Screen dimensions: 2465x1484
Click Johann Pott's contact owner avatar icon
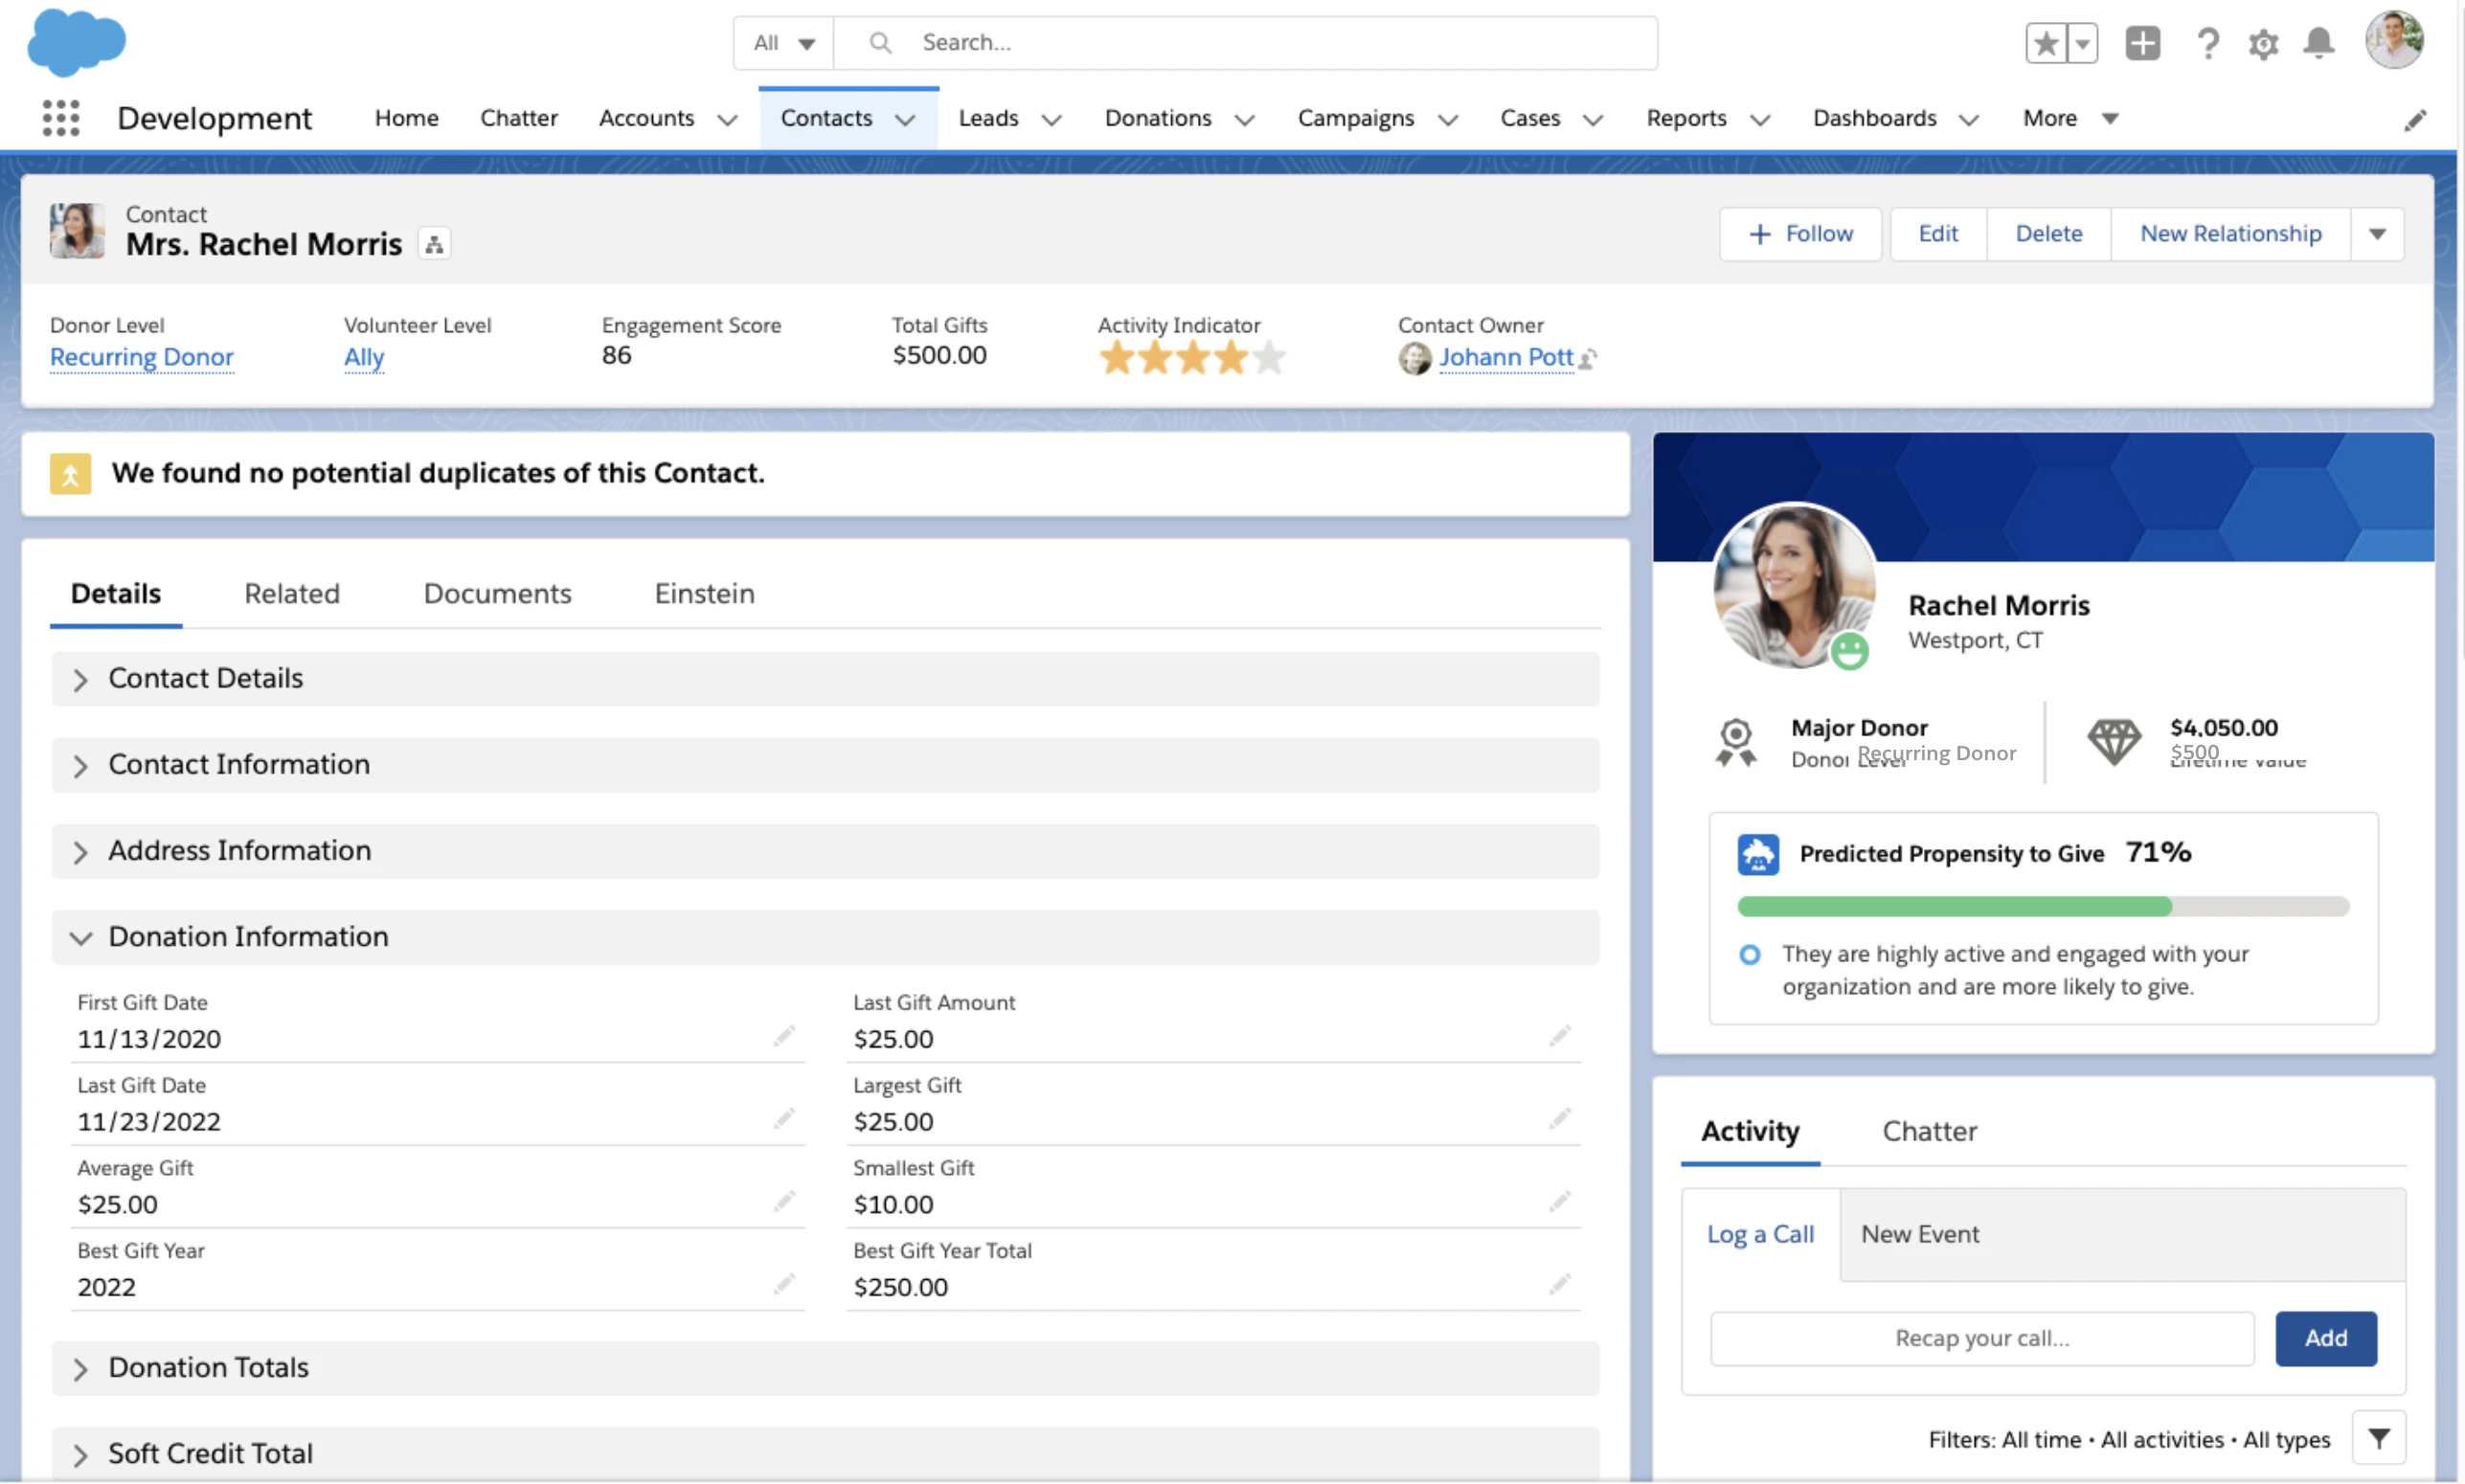pyautogui.click(x=1414, y=358)
